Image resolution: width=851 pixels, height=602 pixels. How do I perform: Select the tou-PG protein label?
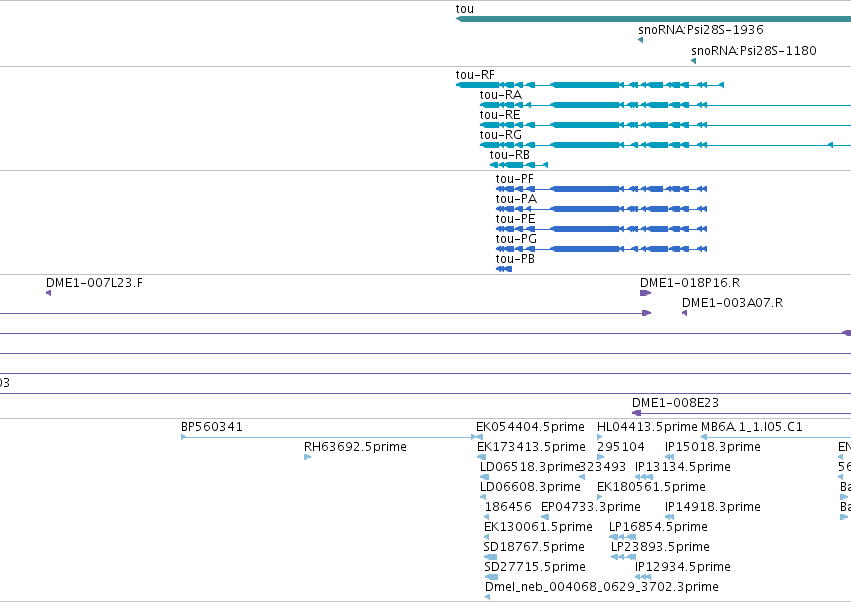click(516, 239)
